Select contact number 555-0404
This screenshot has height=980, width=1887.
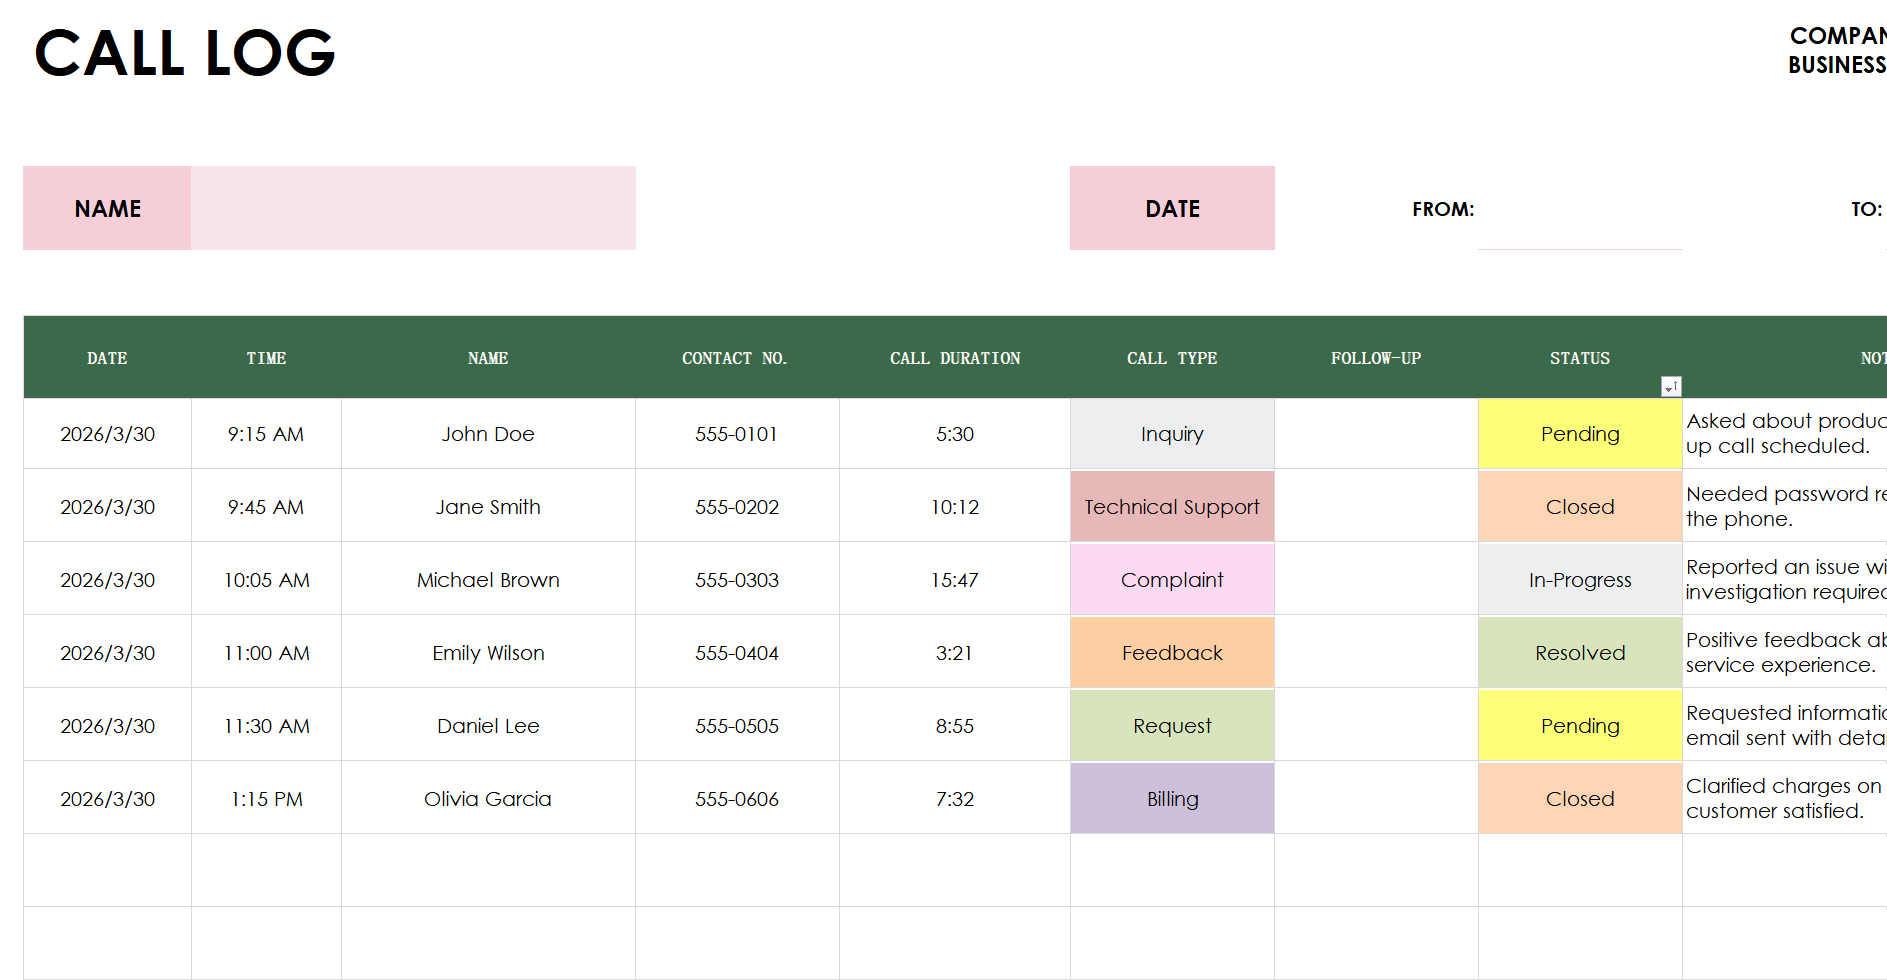pyautogui.click(x=737, y=653)
